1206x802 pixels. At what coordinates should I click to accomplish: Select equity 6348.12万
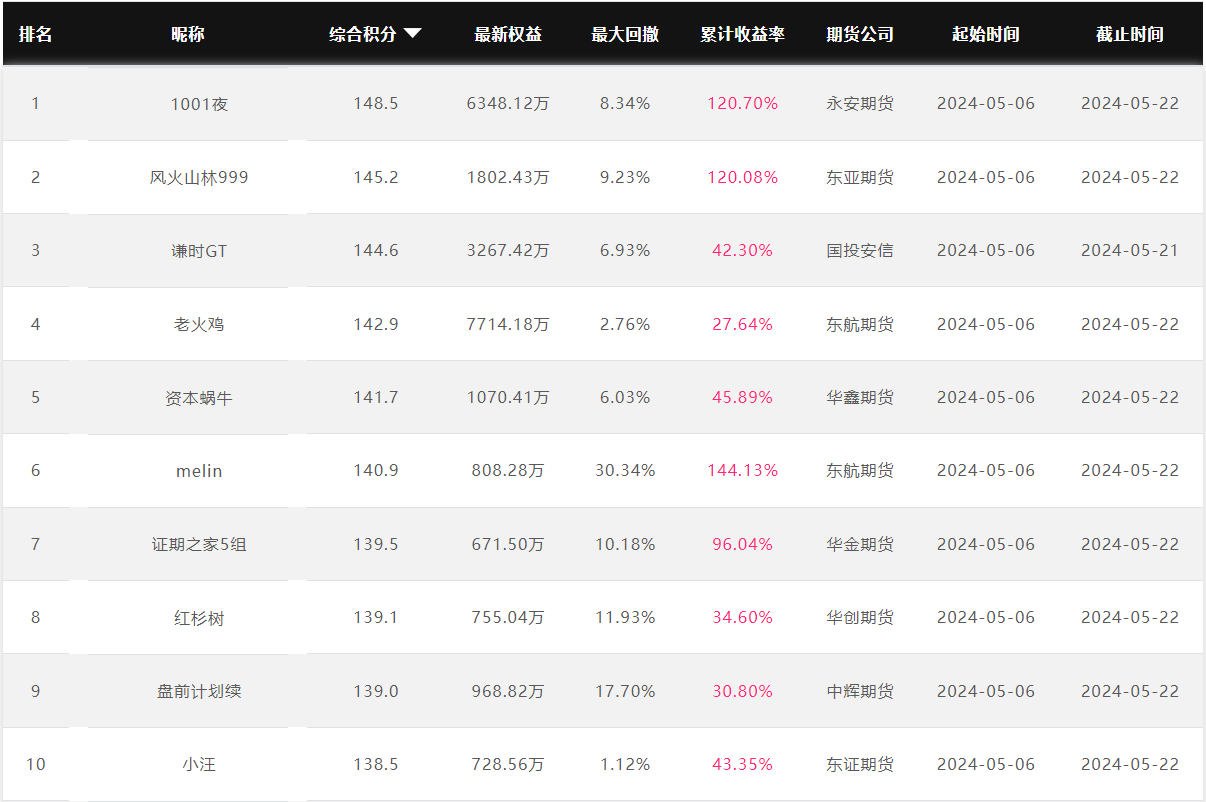(x=508, y=103)
